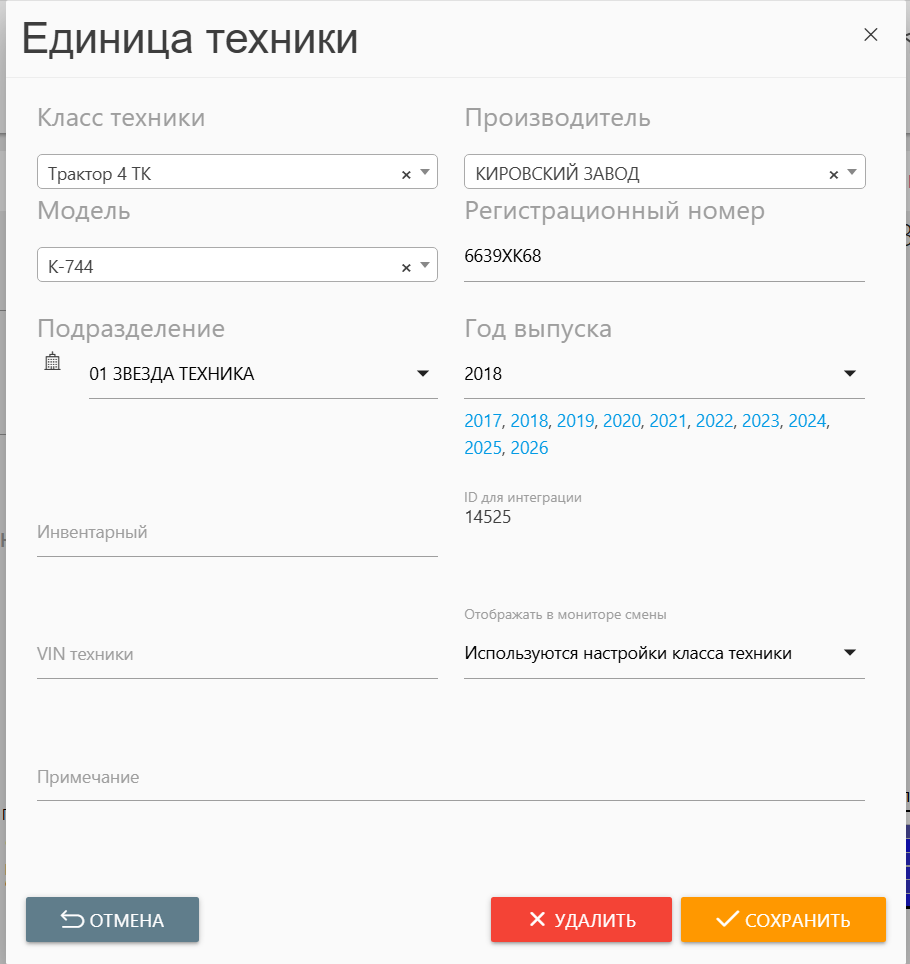Focus the Инвентарный input field
The width and height of the screenshot is (910, 964).
[x=237, y=534]
